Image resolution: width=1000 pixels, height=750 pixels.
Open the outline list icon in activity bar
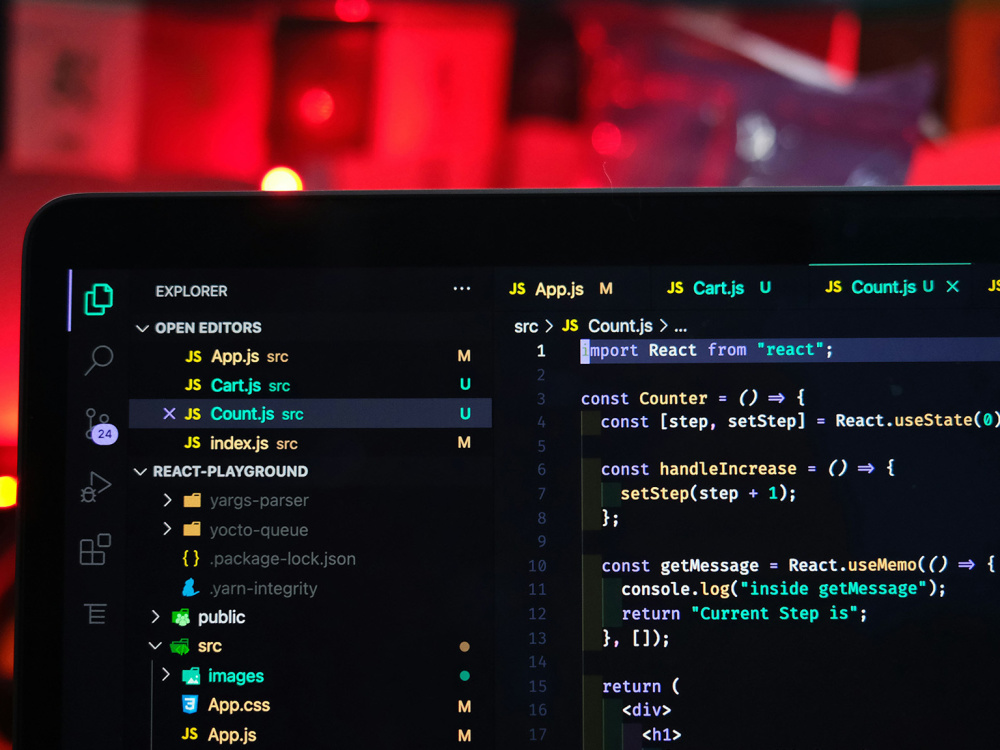(95, 614)
